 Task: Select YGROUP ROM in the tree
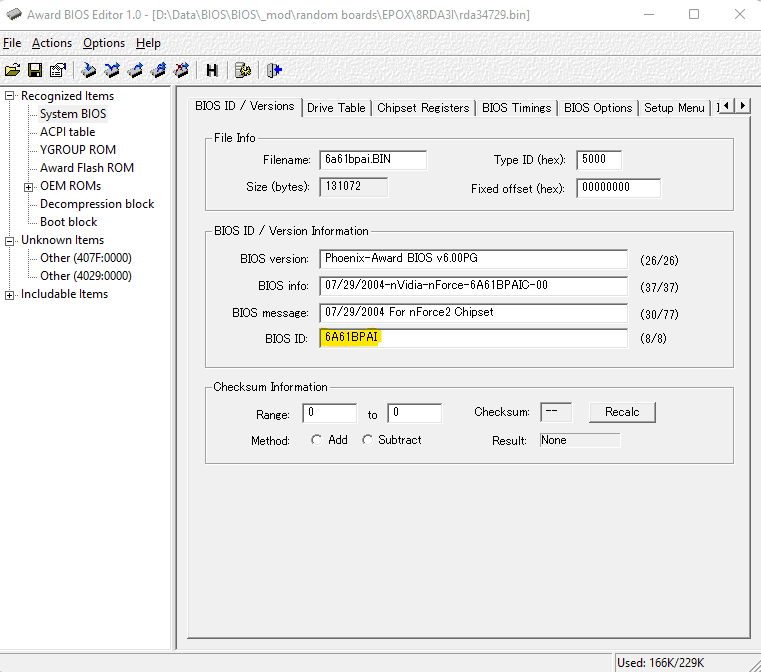click(x=78, y=150)
